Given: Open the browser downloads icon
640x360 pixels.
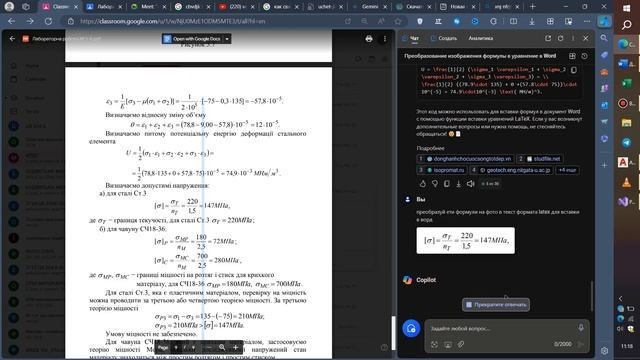Looking at the screenshot, I should tap(531, 21).
